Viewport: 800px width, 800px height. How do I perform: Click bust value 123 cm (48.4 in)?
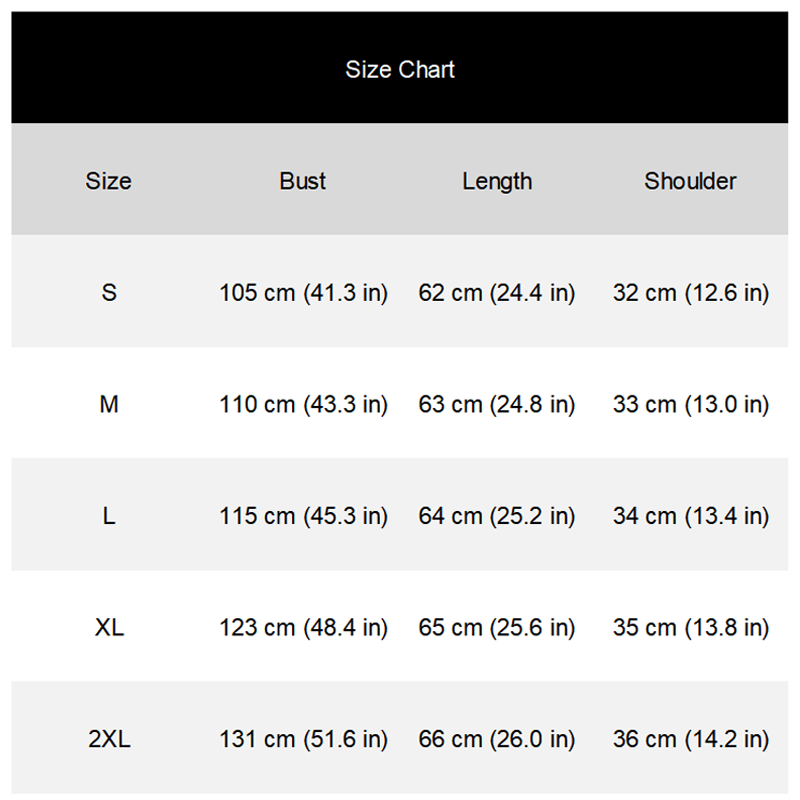click(303, 628)
